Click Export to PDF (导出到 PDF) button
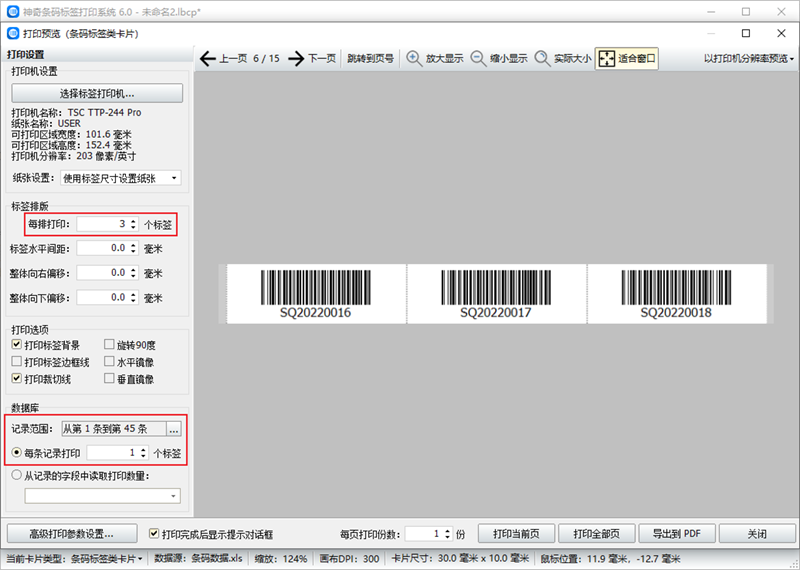This screenshot has height=570, width=800. 677,534
